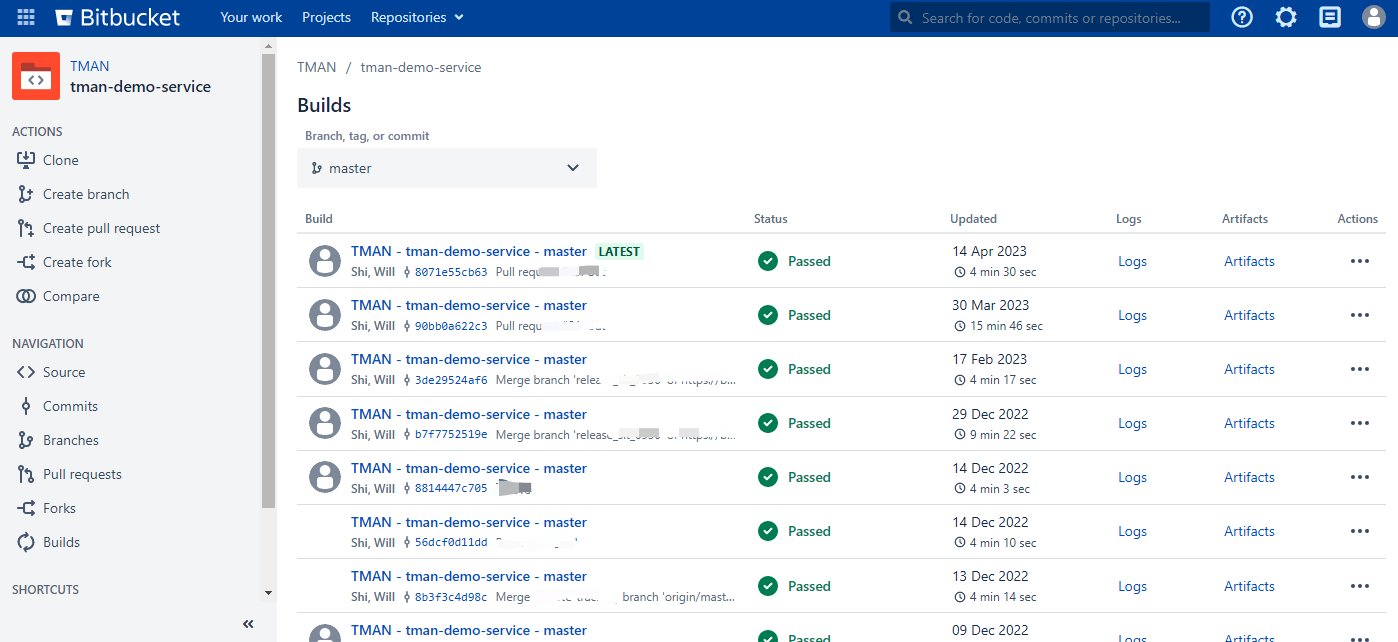Viewport: 1398px width, 642px height.
Task: Open commit 56dcf0d11dd link
Action: 451,543
